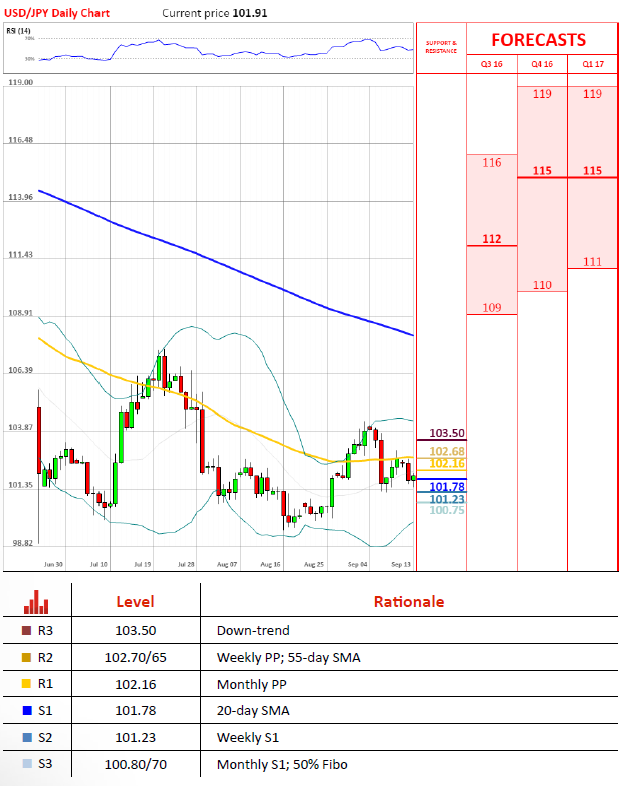Click the 102.68 level label beside chart

pyautogui.click(x=447, y=451)
